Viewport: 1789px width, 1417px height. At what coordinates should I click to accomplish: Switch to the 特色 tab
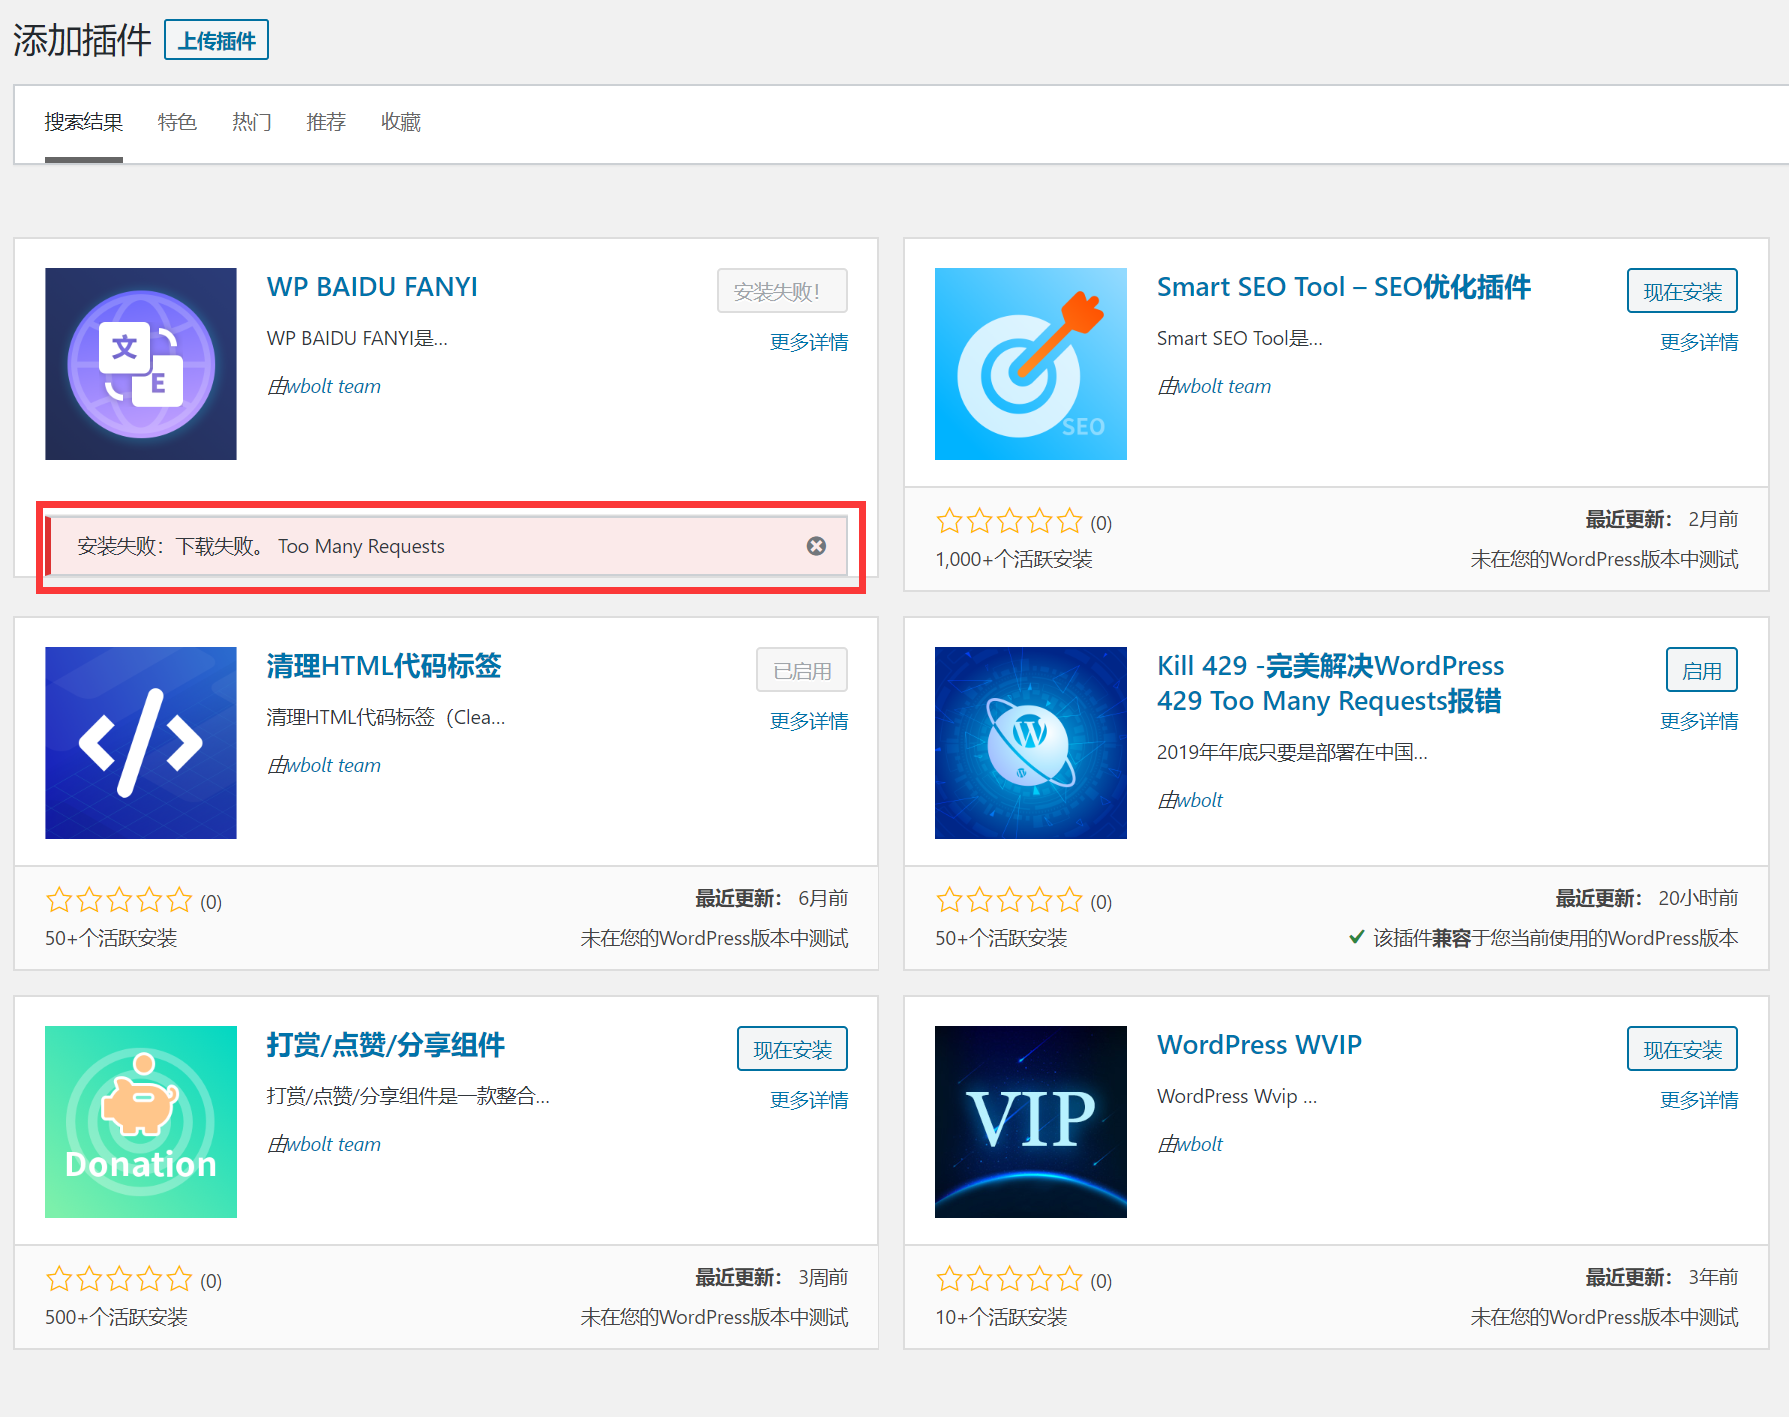tap(177, 121)
